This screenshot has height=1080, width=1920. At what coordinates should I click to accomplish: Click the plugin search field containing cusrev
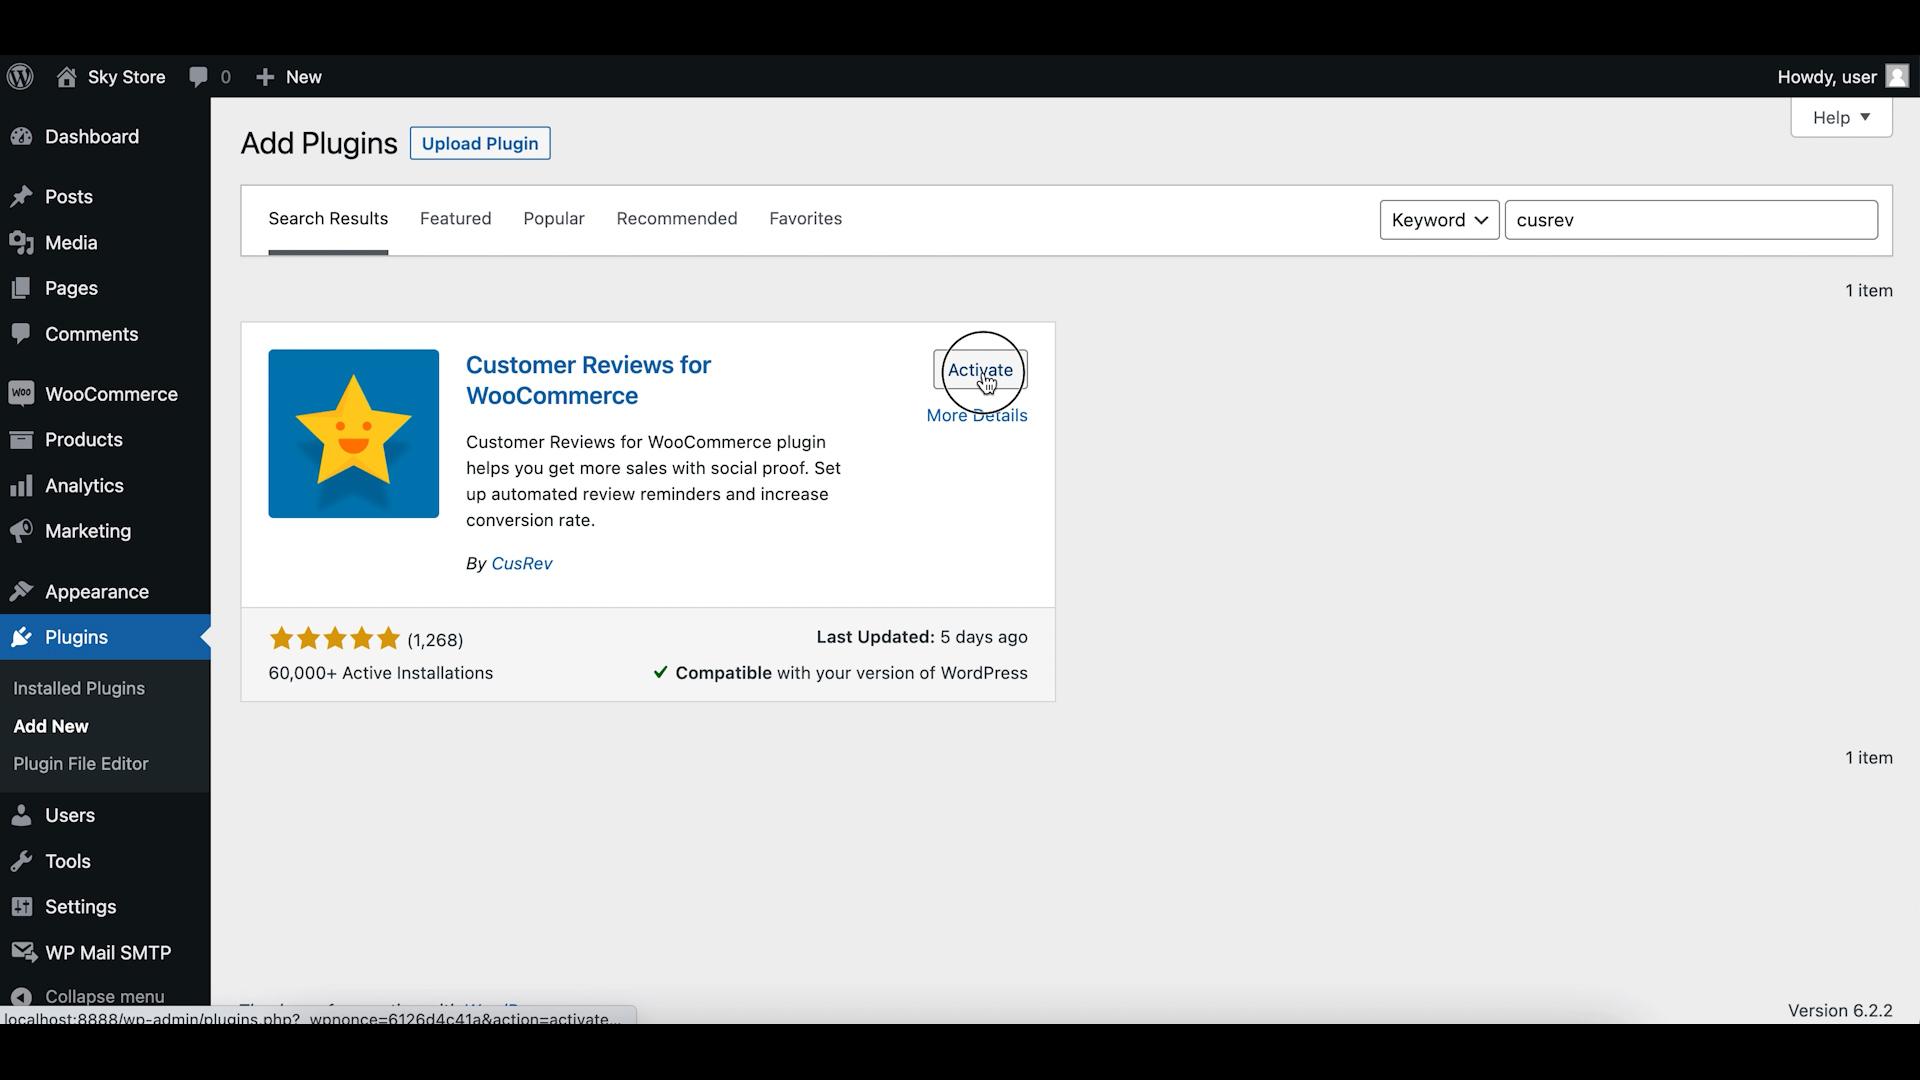[1691, 220]
